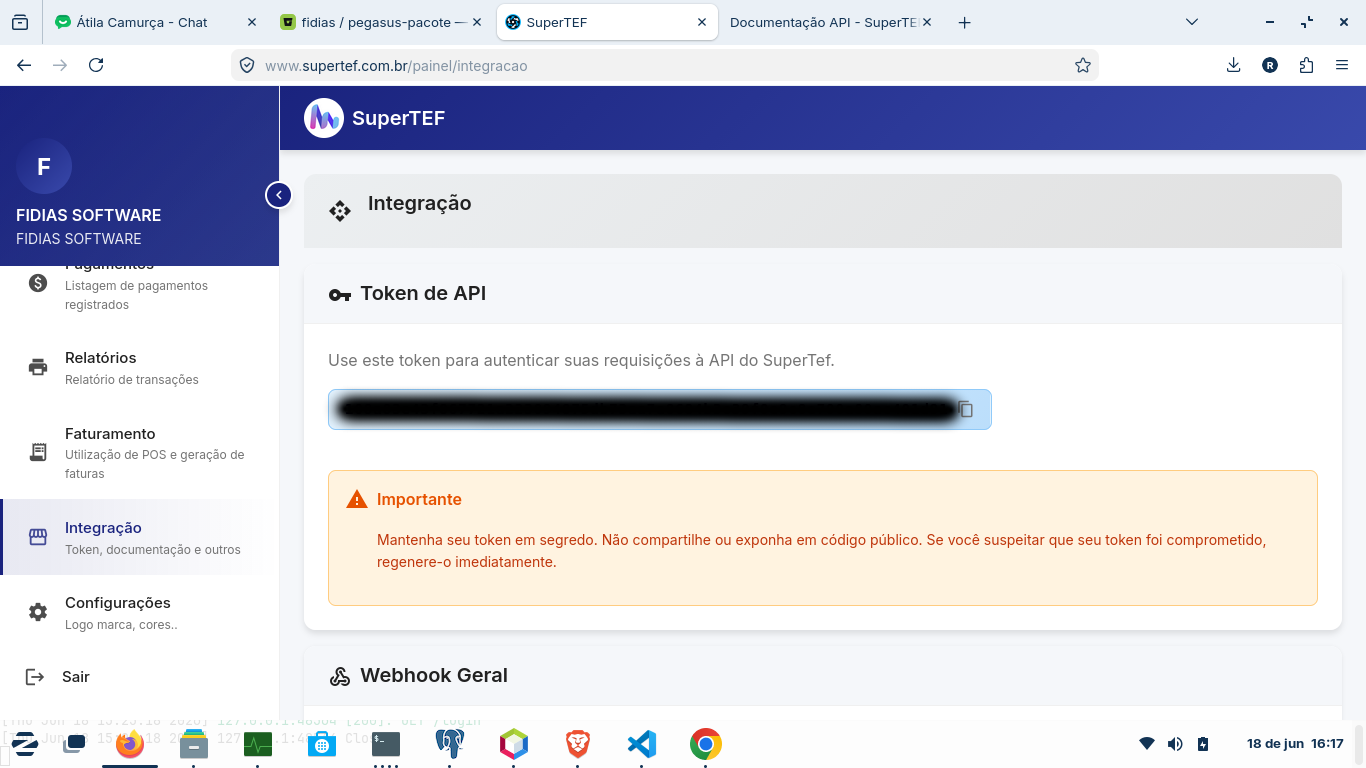Close the SuperTEF browser tab

(x=702, y=22)
